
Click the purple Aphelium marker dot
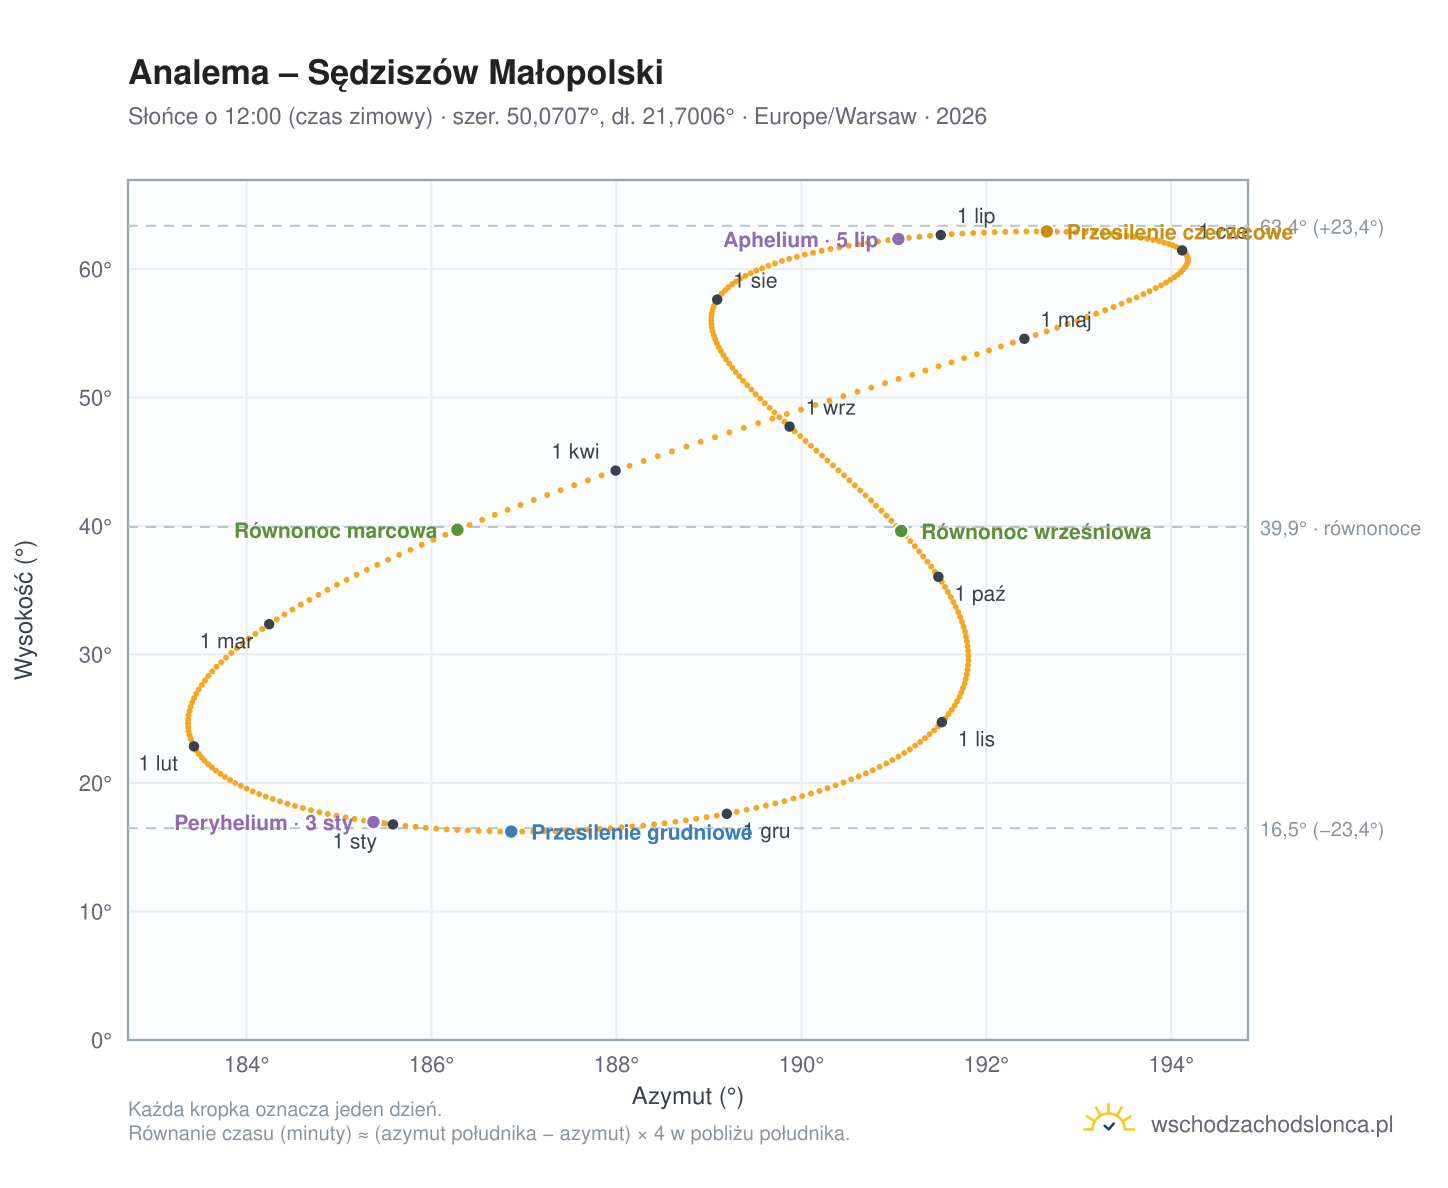898,239
